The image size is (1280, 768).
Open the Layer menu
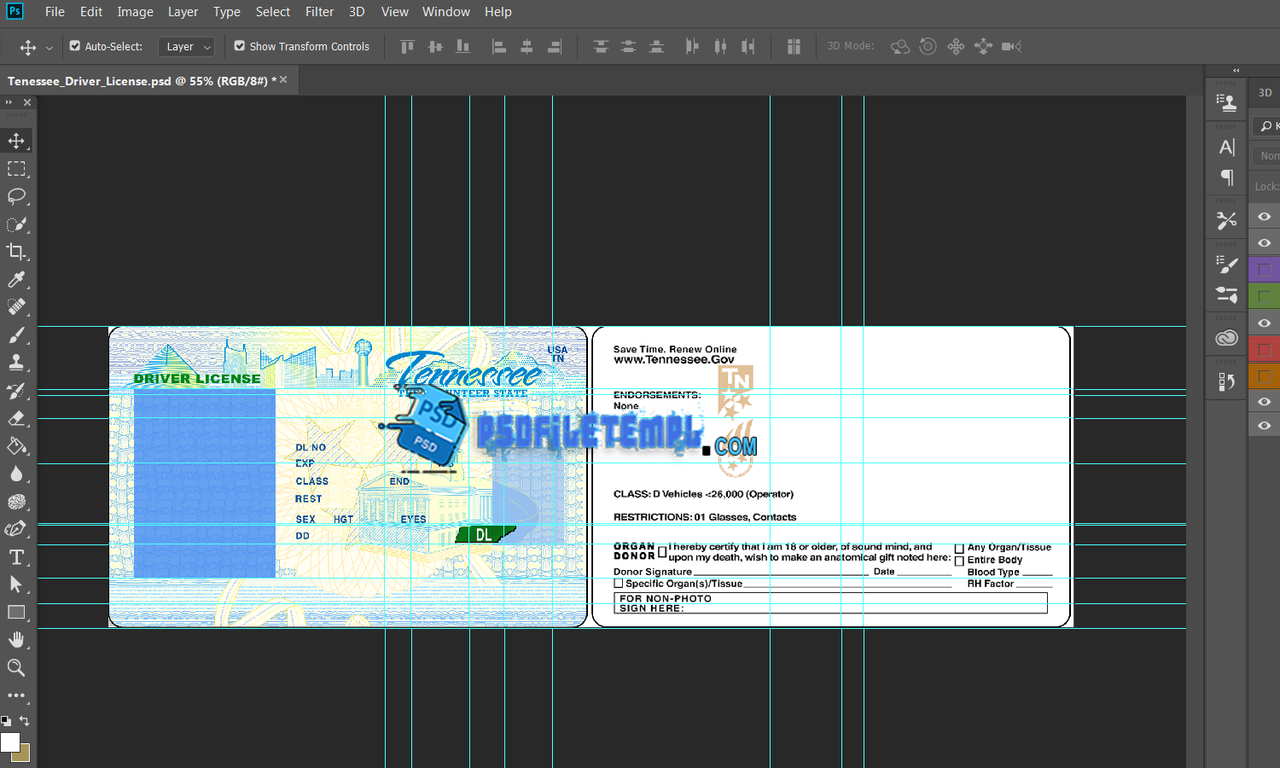[183, 12]
